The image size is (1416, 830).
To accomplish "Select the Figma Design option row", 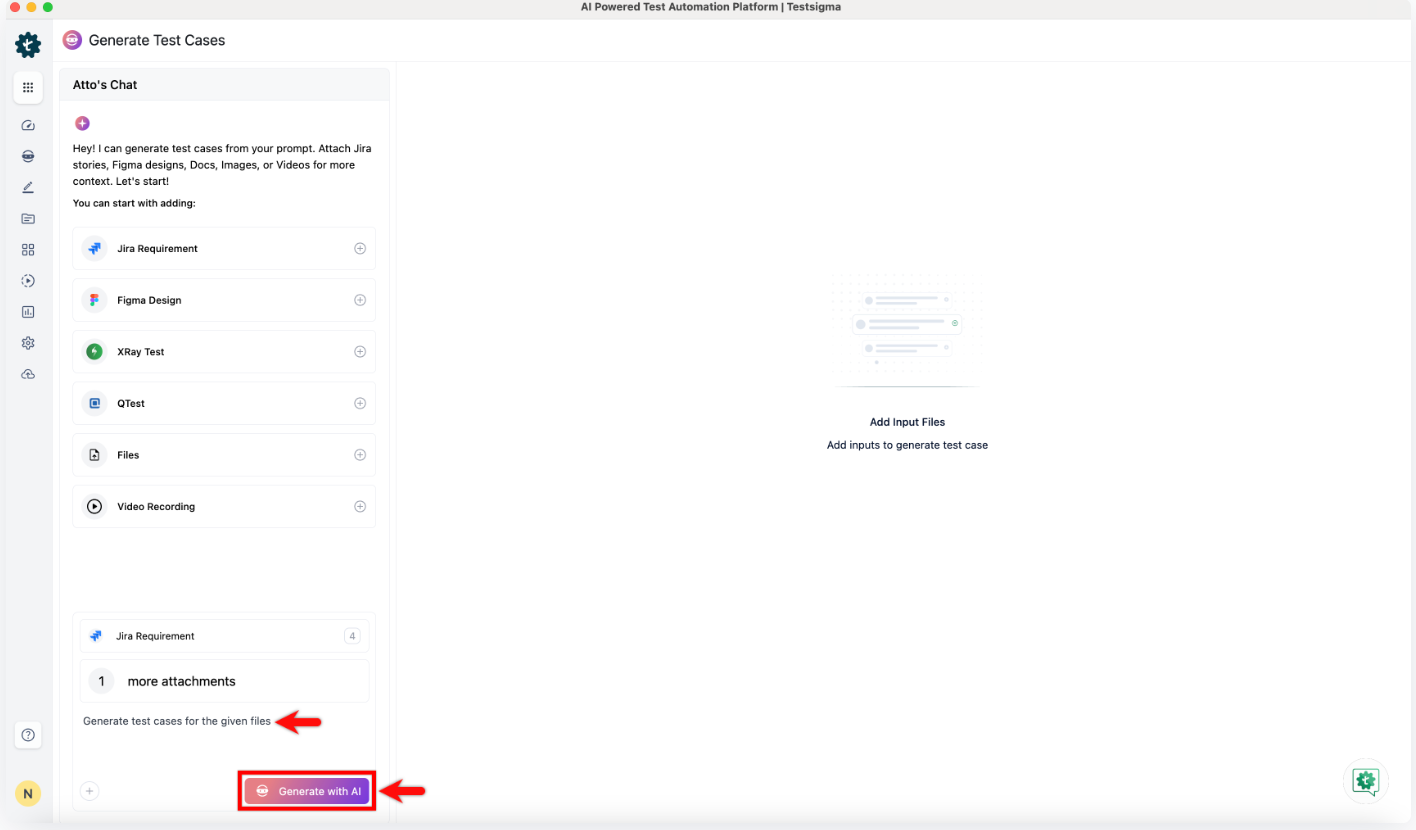I will pos(224,300).
